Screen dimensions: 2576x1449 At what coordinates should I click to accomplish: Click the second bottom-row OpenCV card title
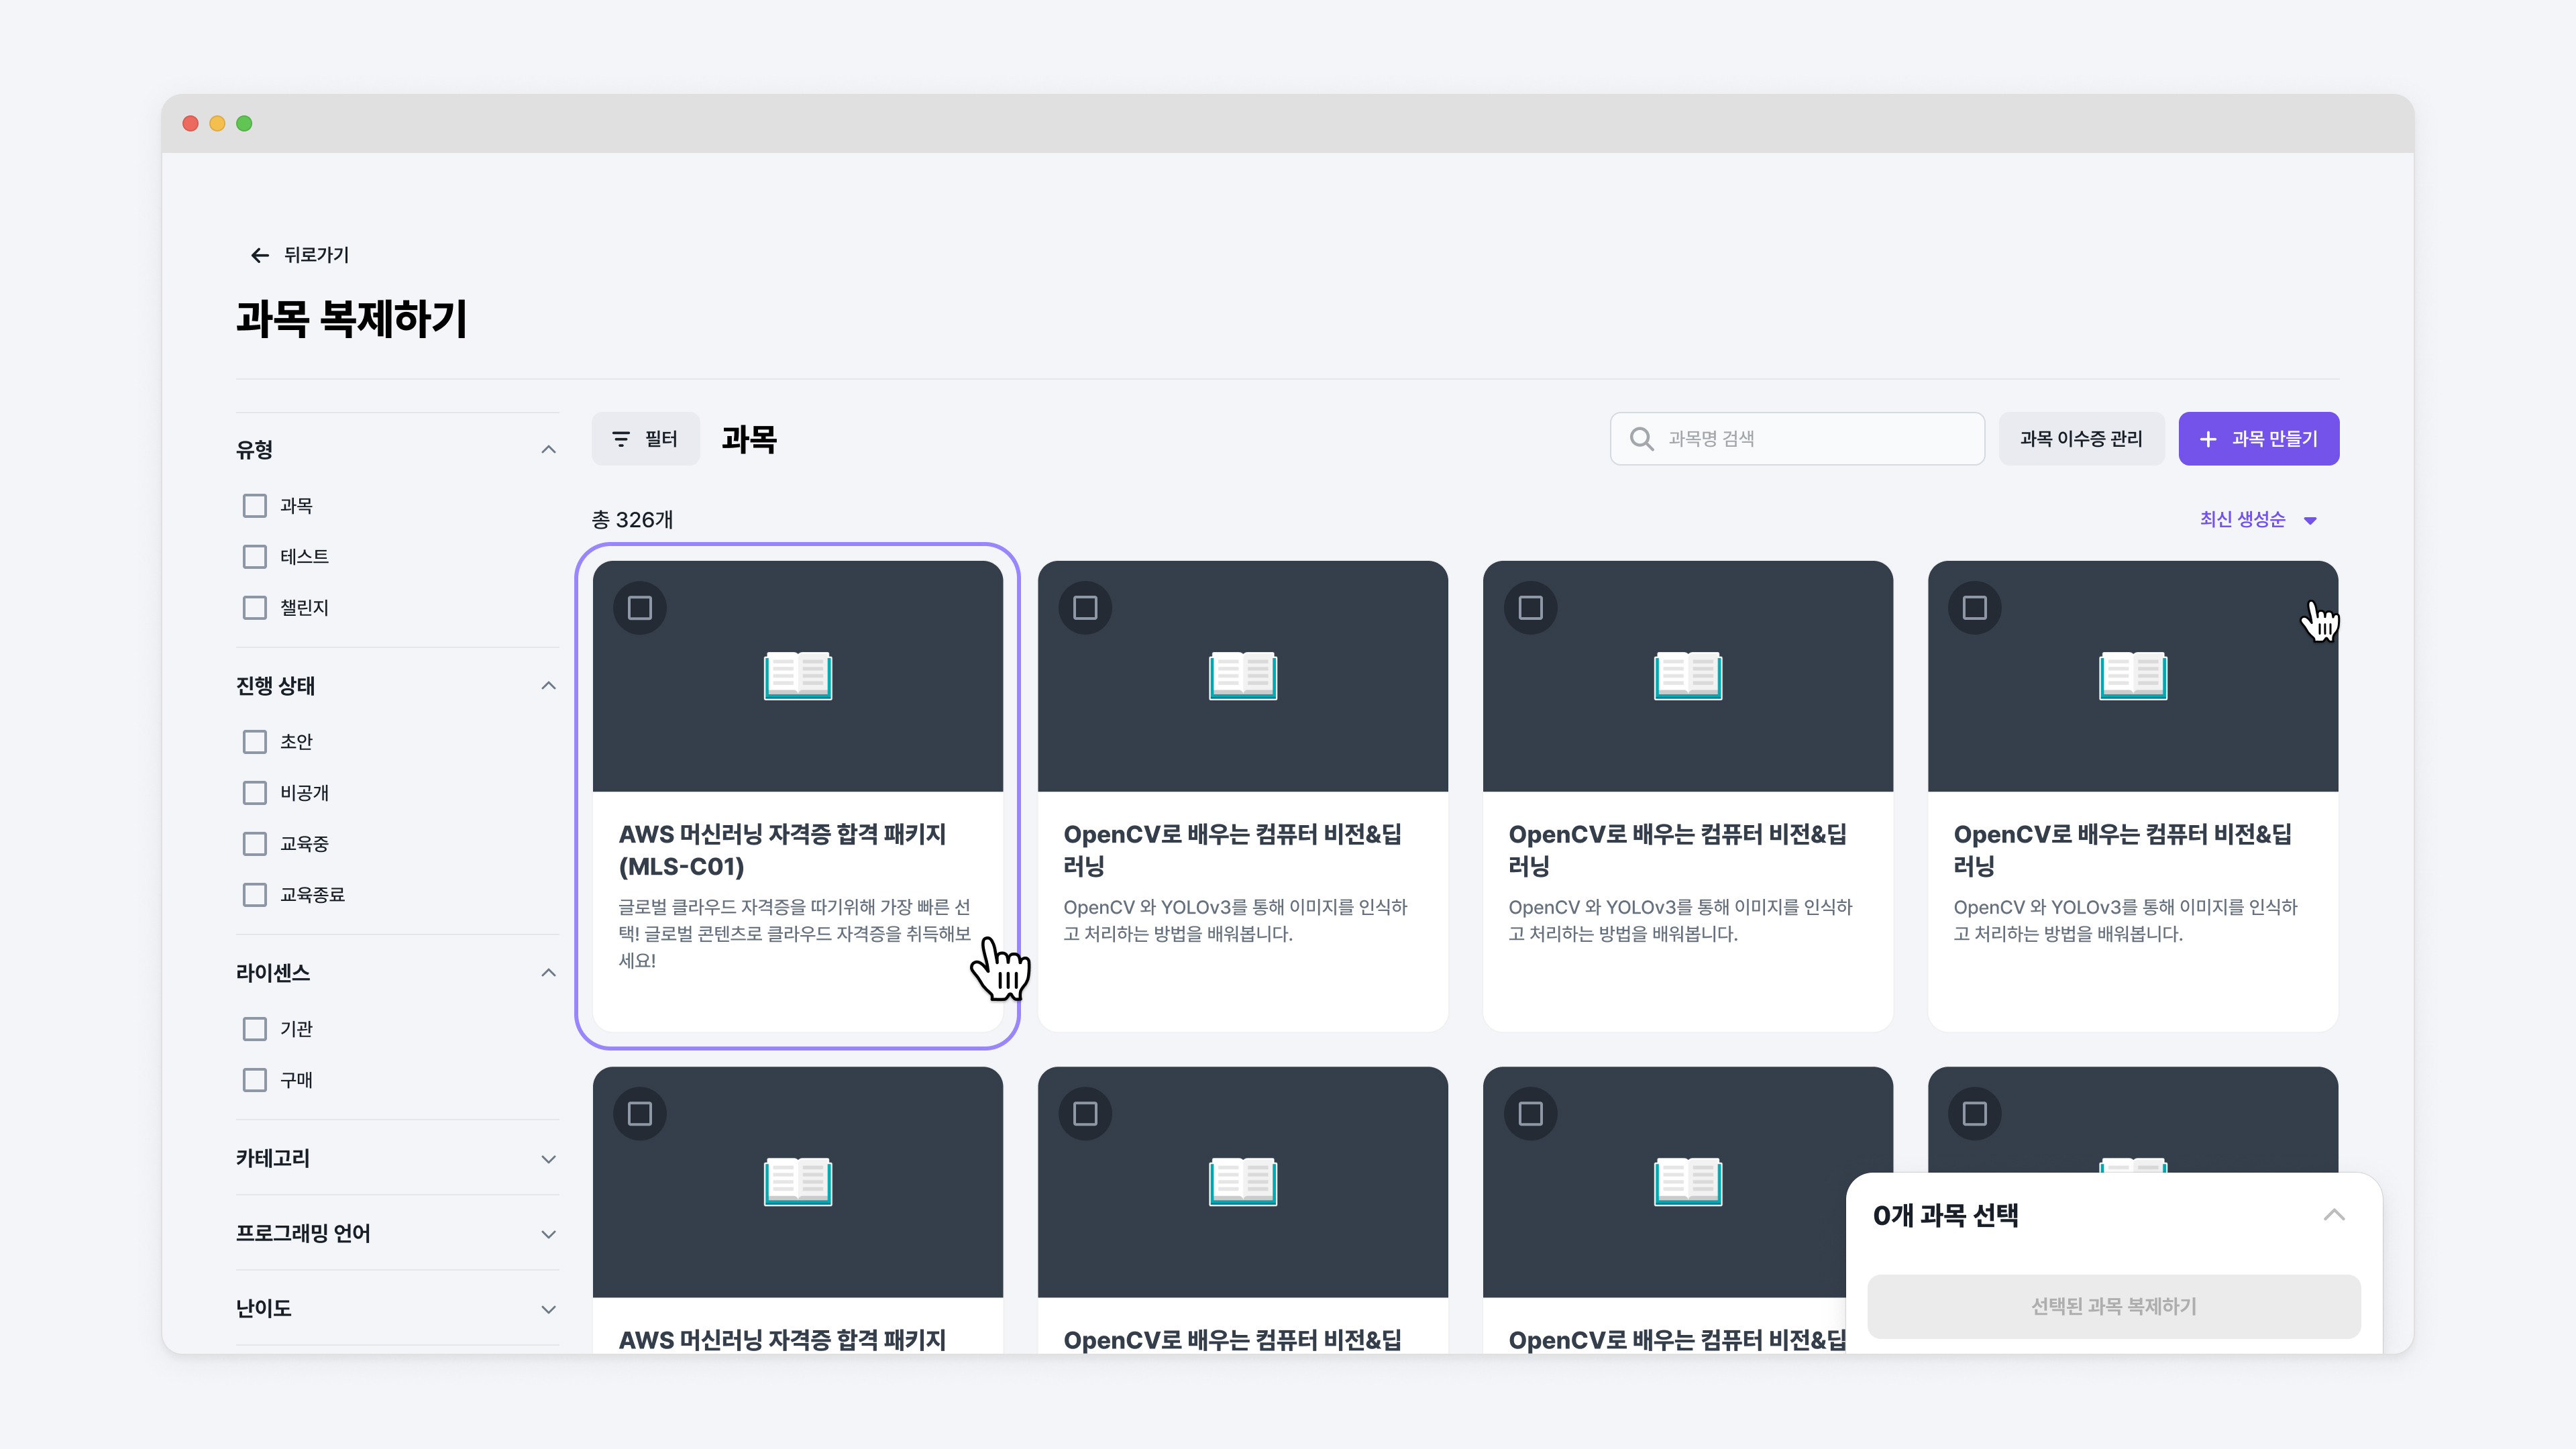pyautogui.click(x=1232, y=1340)
